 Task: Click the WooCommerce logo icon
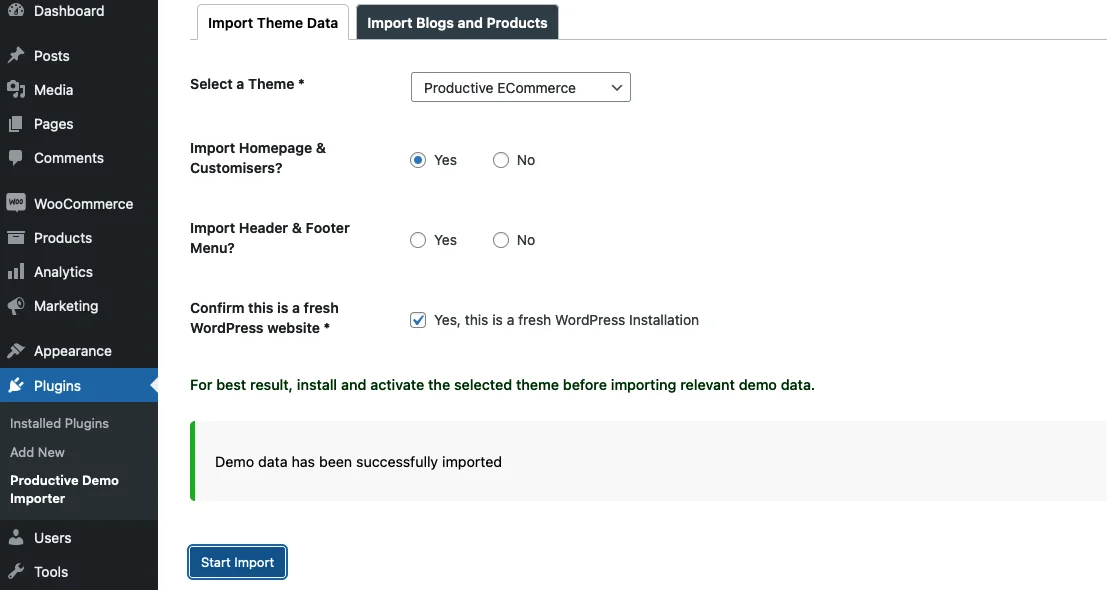coord(16,203)
